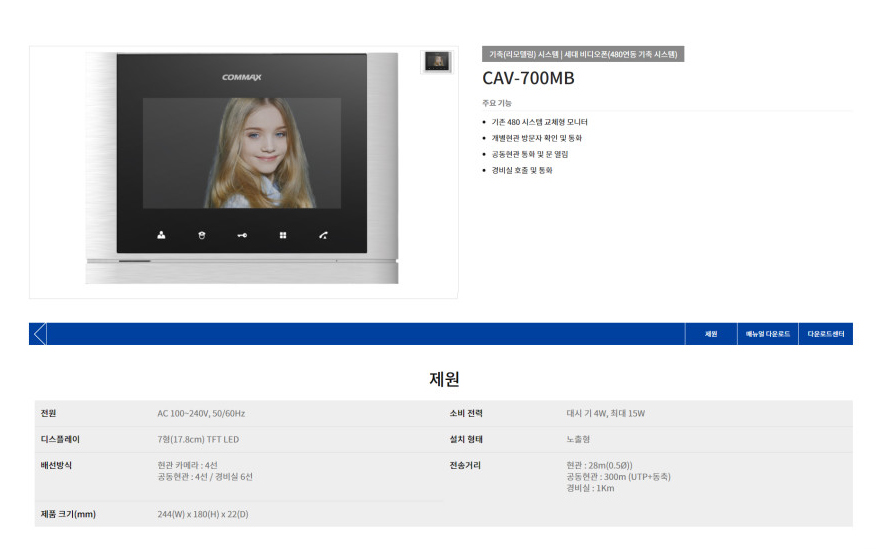Click 'AC 100~240V, 50/60Hz' value
The image size is (876, 549).
[x=201, y=413]
